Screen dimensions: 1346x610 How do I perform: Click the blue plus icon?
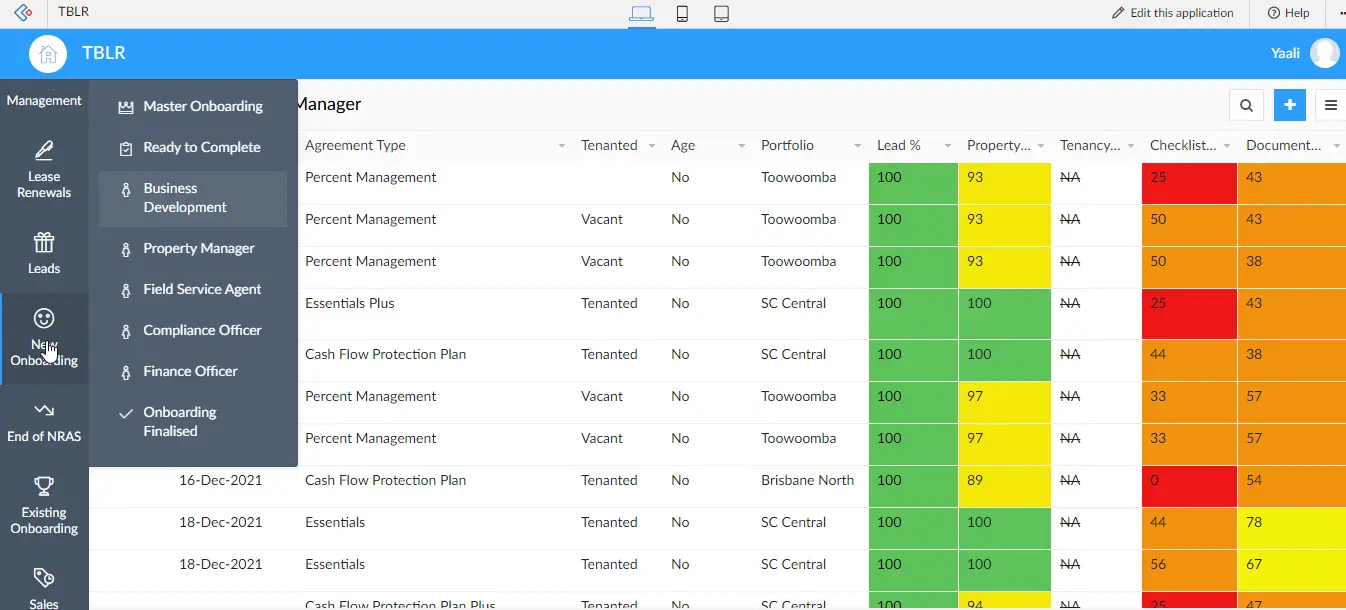[1289, 104]
